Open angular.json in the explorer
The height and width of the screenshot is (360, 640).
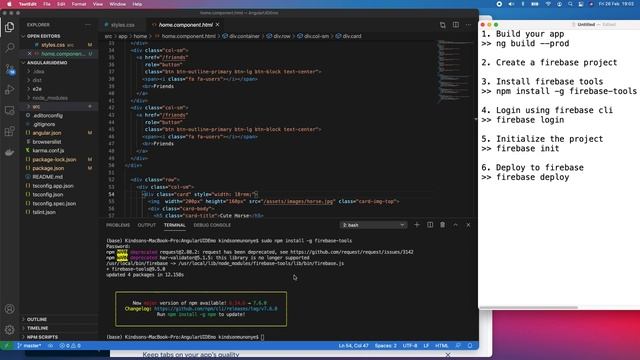(x=47, y=133)
